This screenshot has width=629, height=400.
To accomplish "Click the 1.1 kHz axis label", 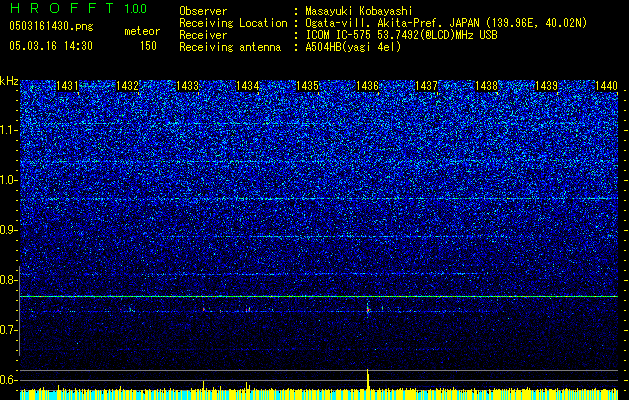I will pos(9,130).
